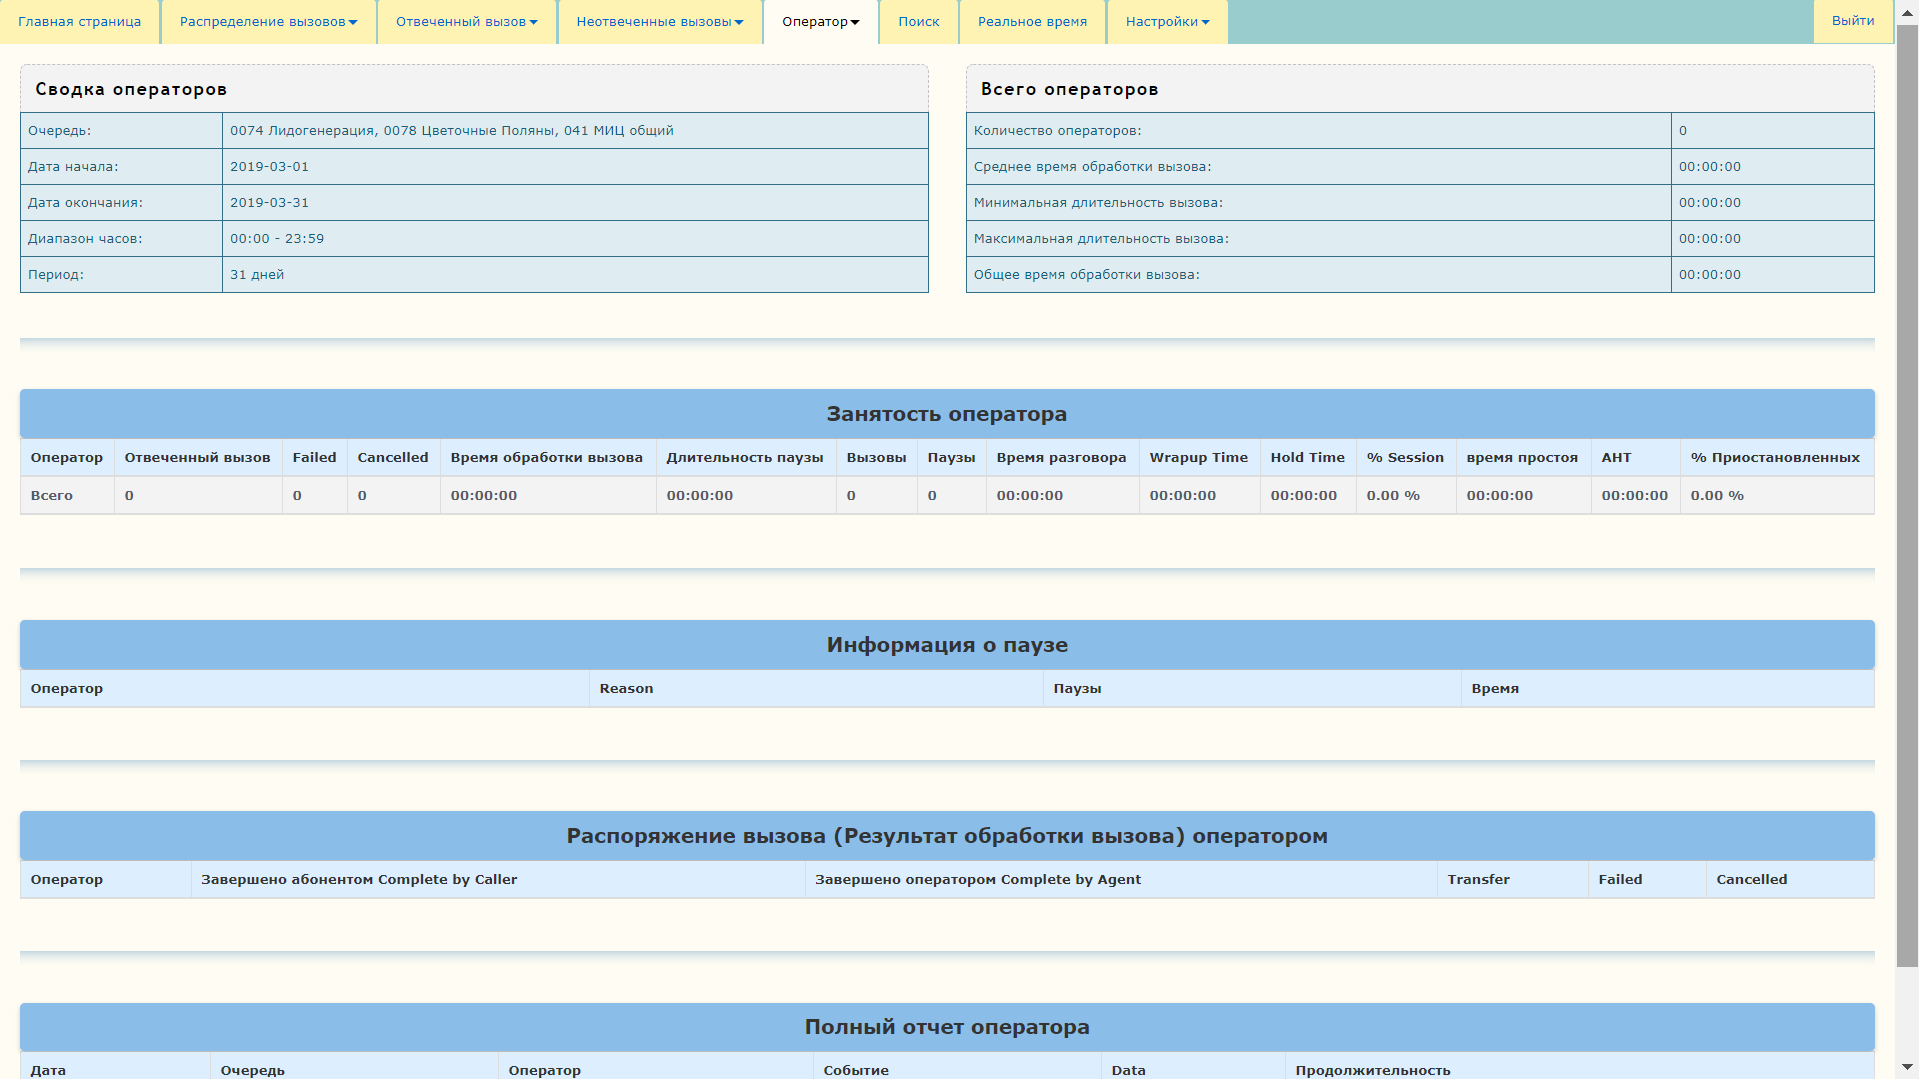
Task: Click the Wrapup Time column header
Action: [1199, 457]
